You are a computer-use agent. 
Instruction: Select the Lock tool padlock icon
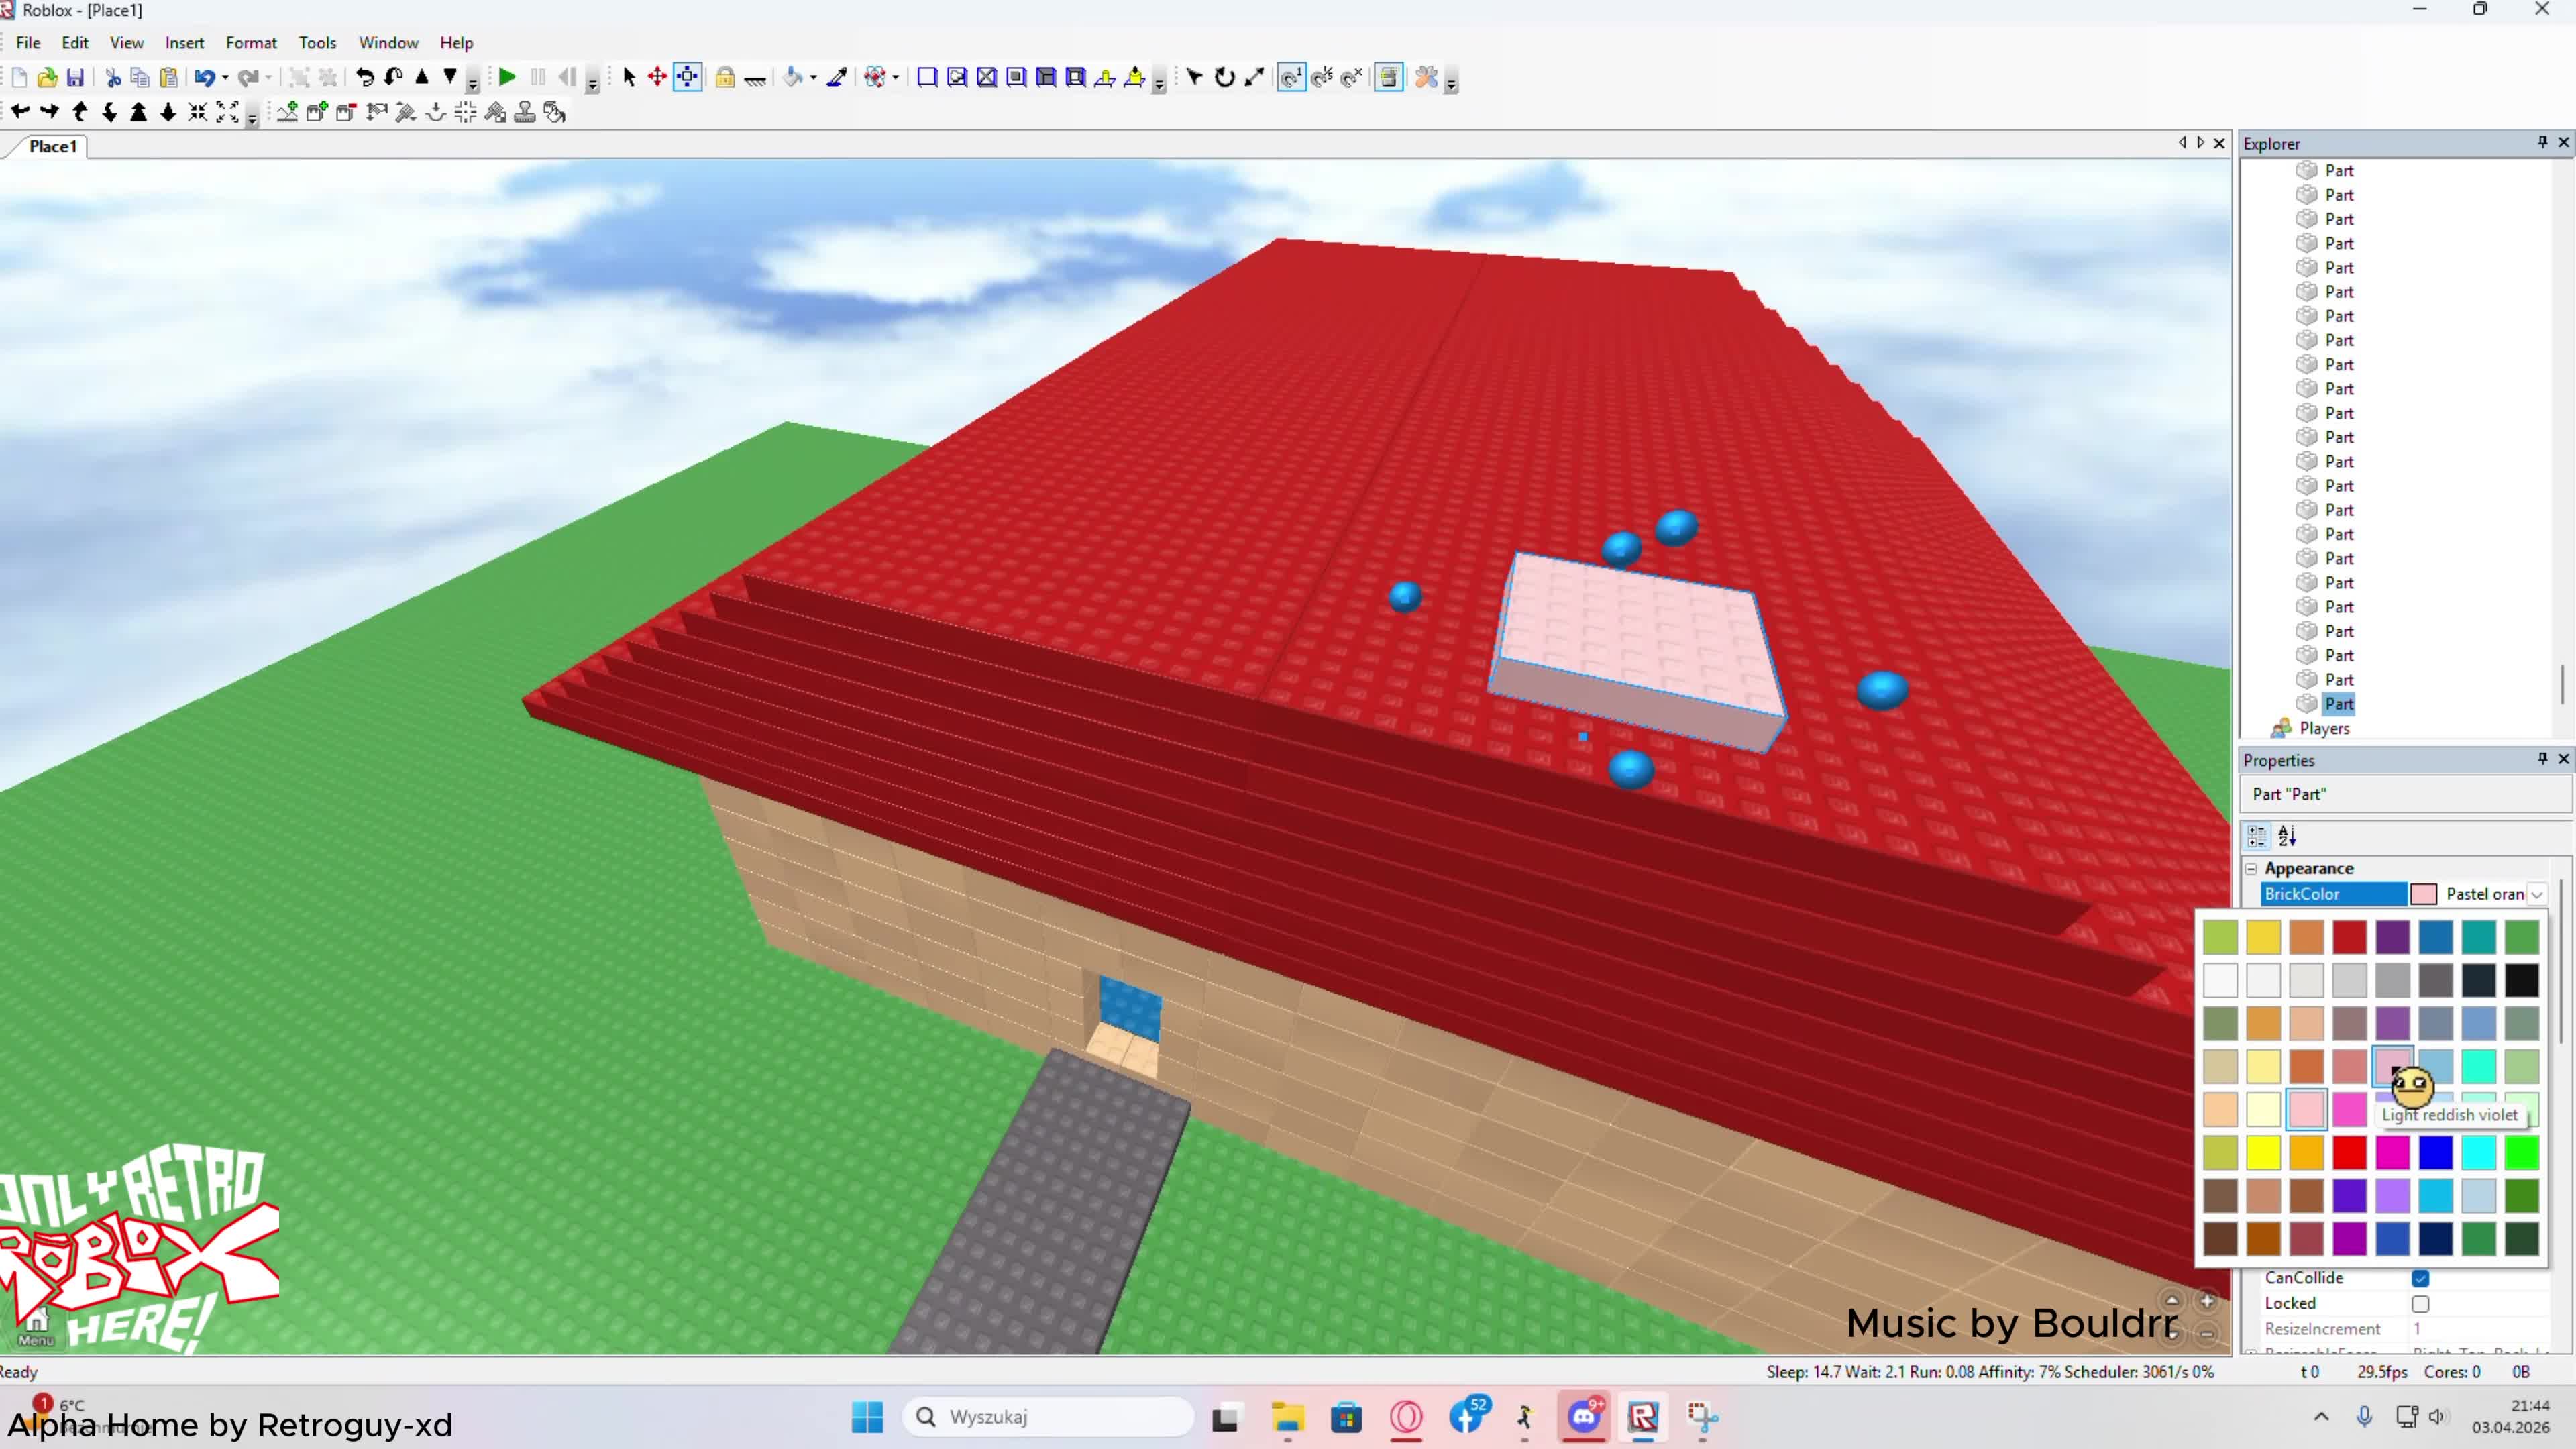(725, 77)
